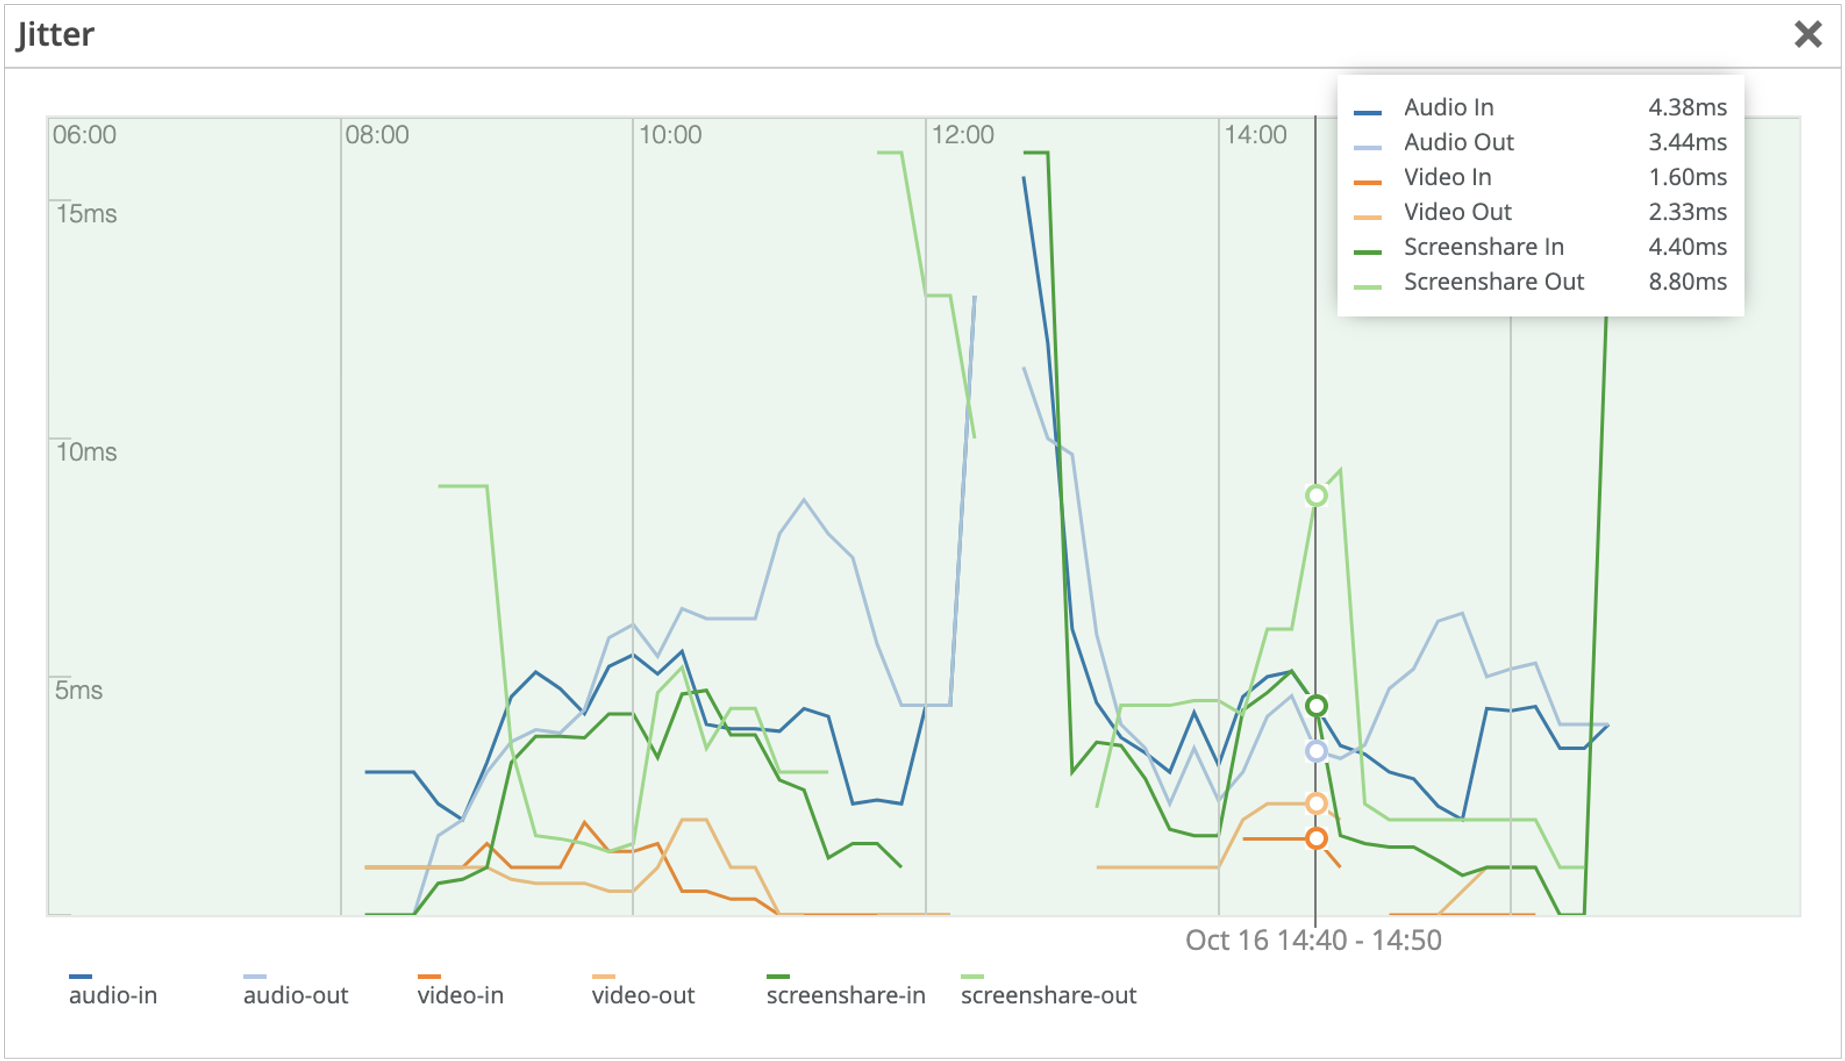1845x1061 pixels.
Task: Click the Video Out data point marker
Action: point(1316,804)
